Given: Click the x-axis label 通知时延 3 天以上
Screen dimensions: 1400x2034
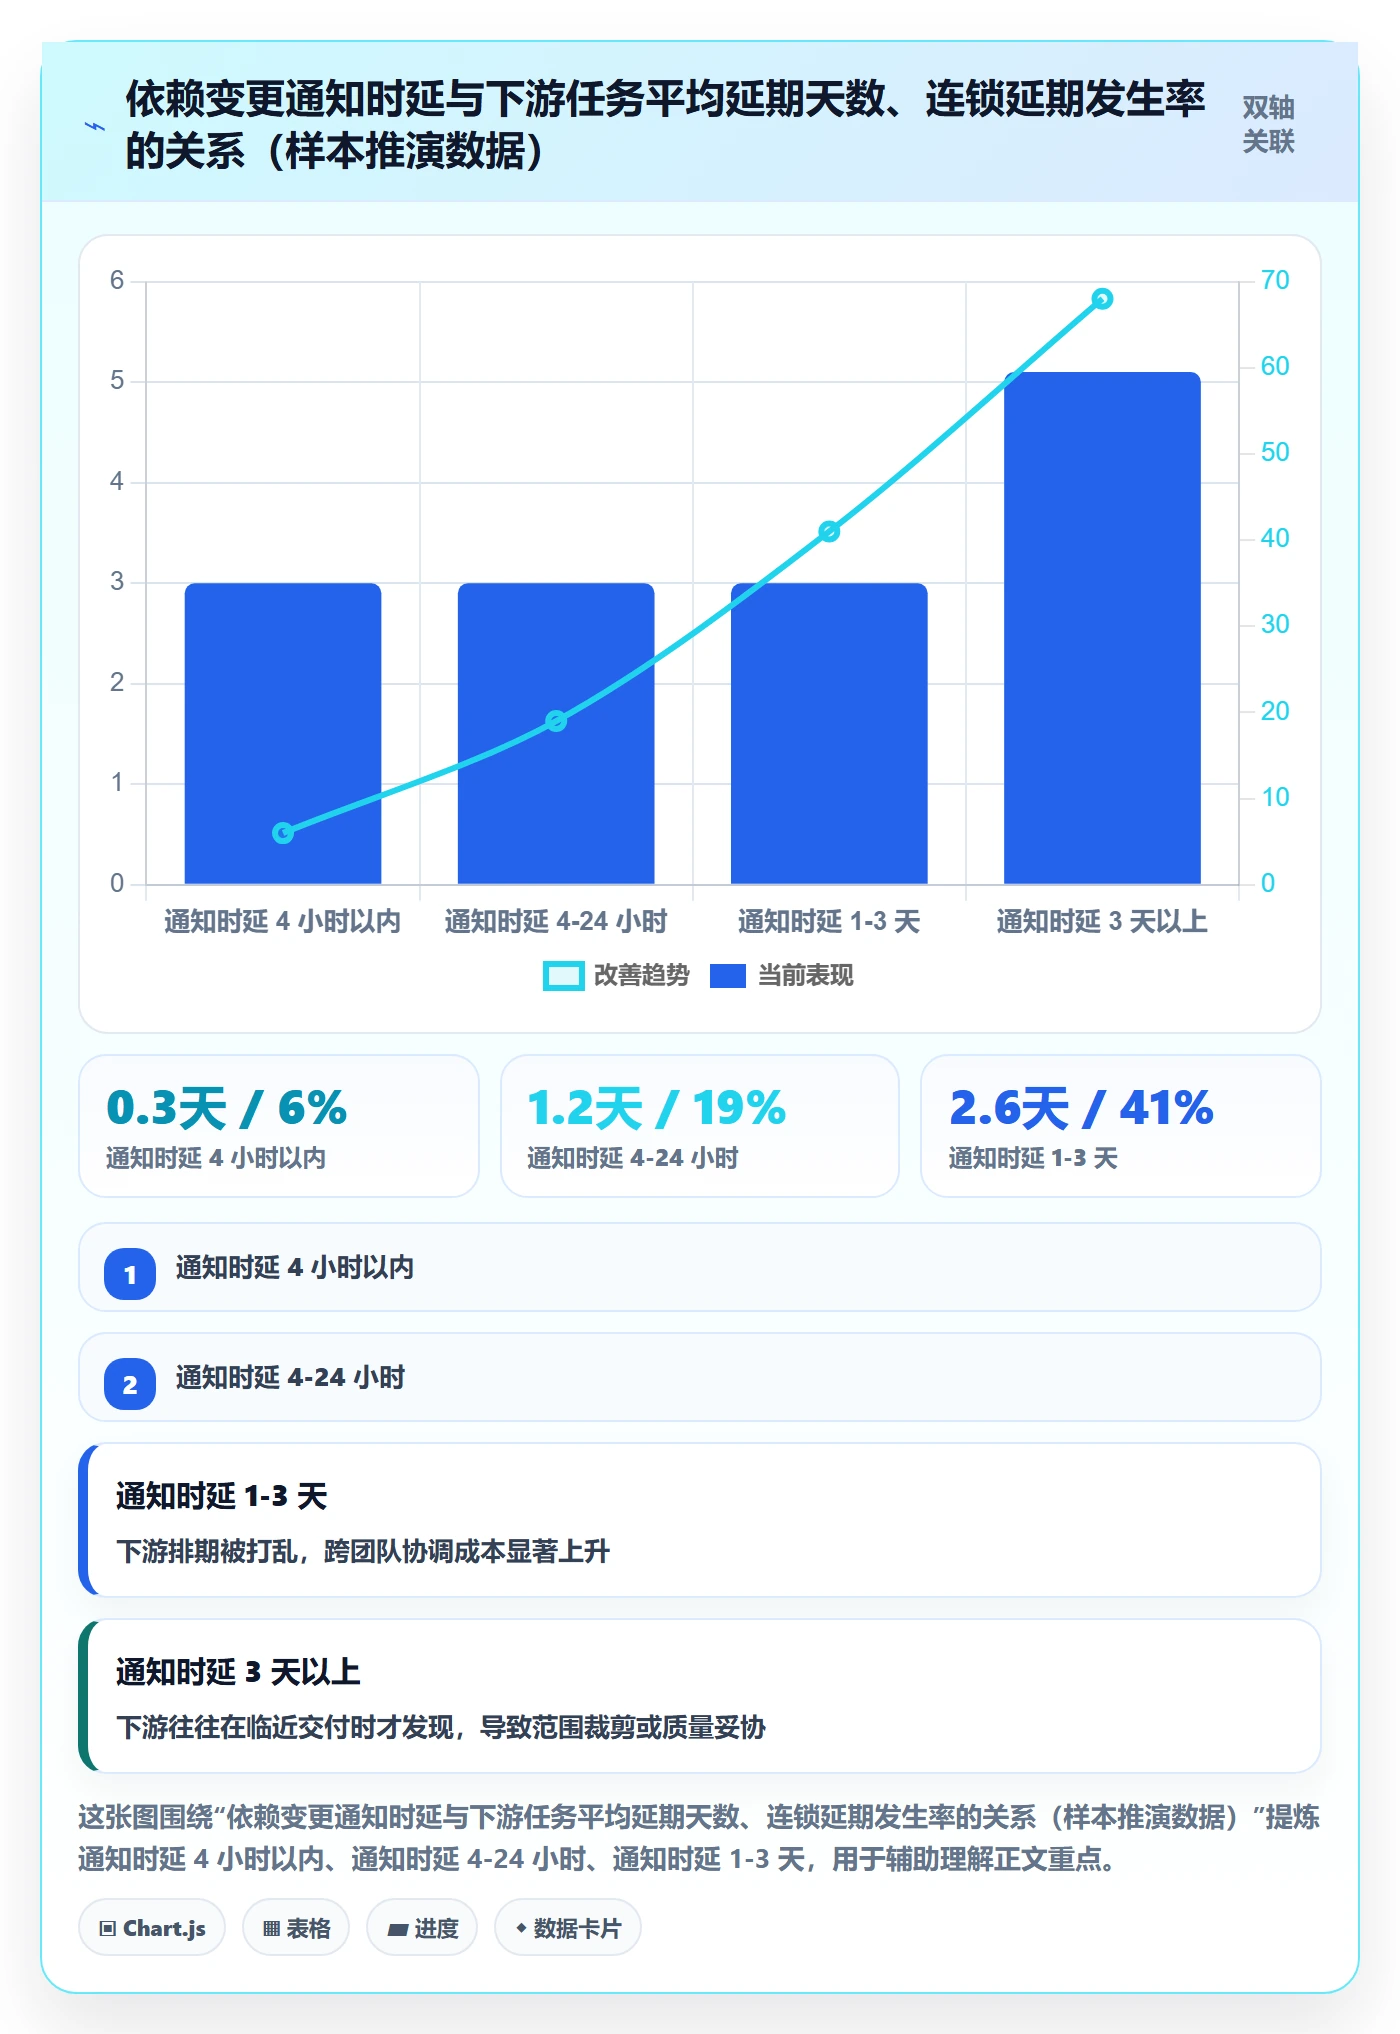Looking at the screenshot, I should pyautogui.click(x=1102, y=921).
